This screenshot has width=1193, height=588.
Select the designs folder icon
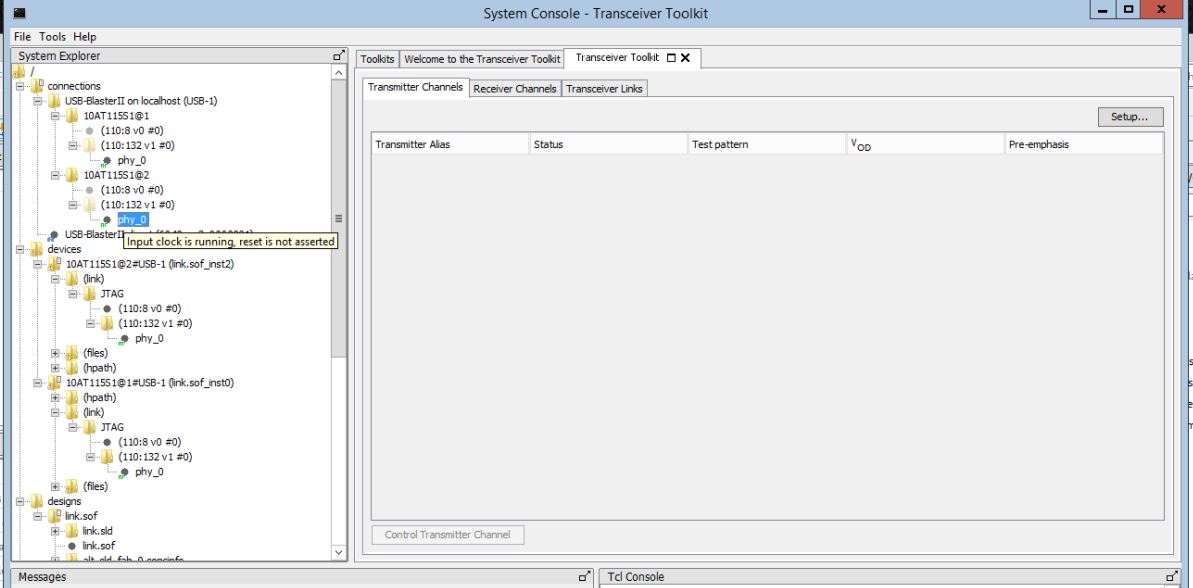[37, 501]
